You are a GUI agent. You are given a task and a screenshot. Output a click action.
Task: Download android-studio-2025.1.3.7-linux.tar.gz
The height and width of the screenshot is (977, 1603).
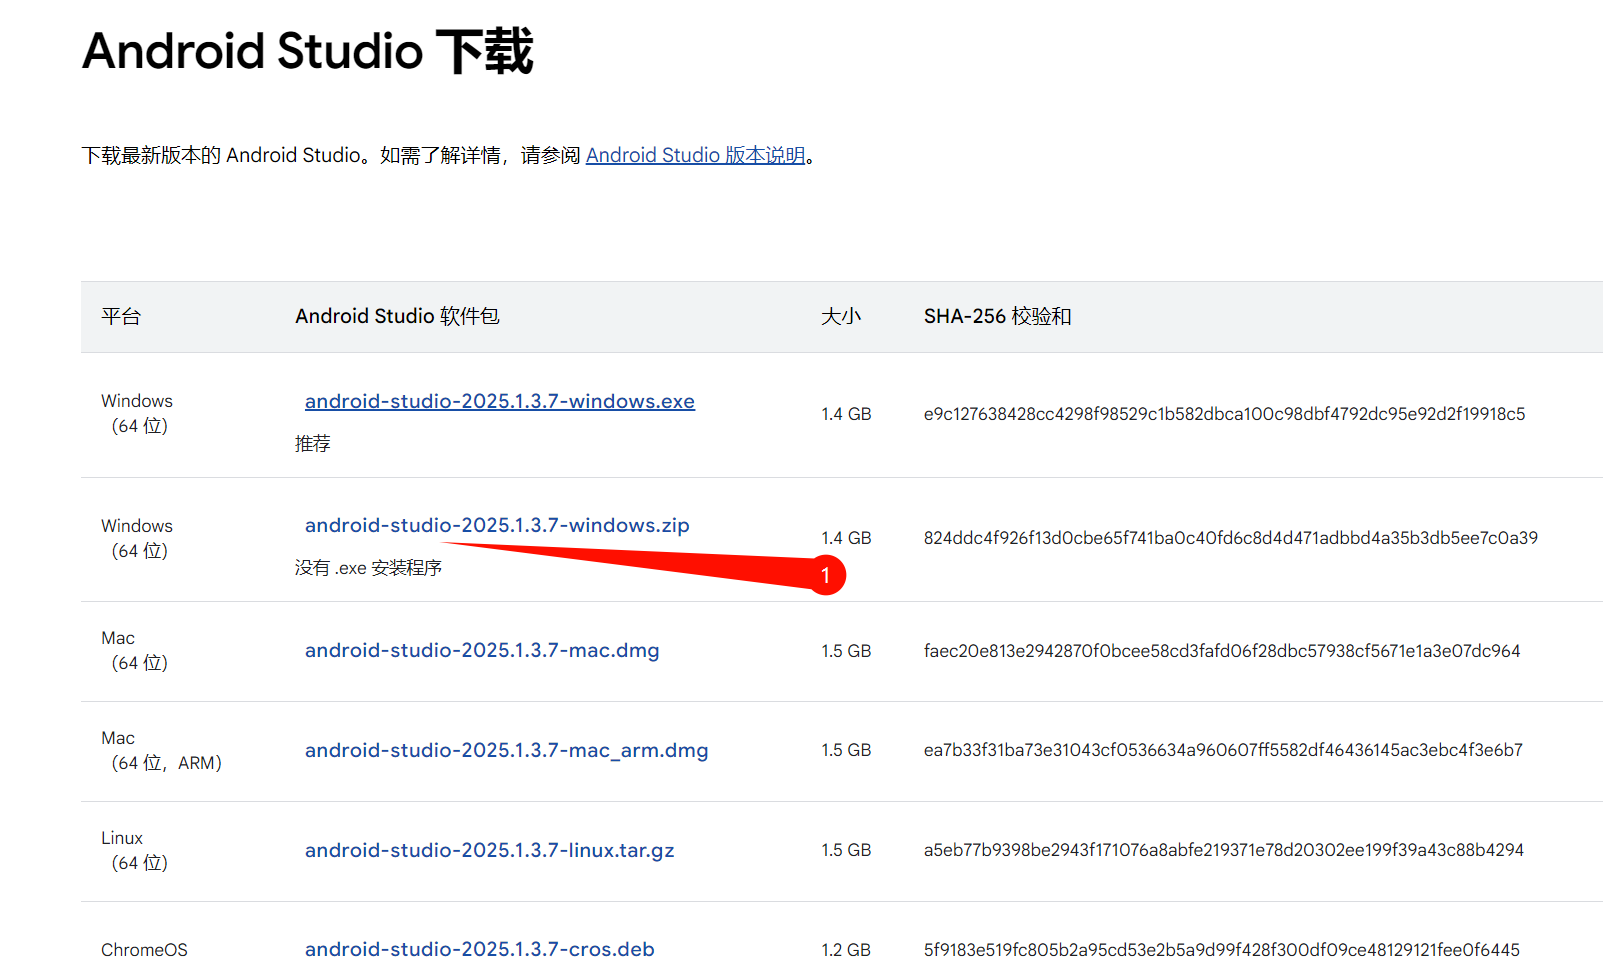pyautogui.click(x=489, y=850)
